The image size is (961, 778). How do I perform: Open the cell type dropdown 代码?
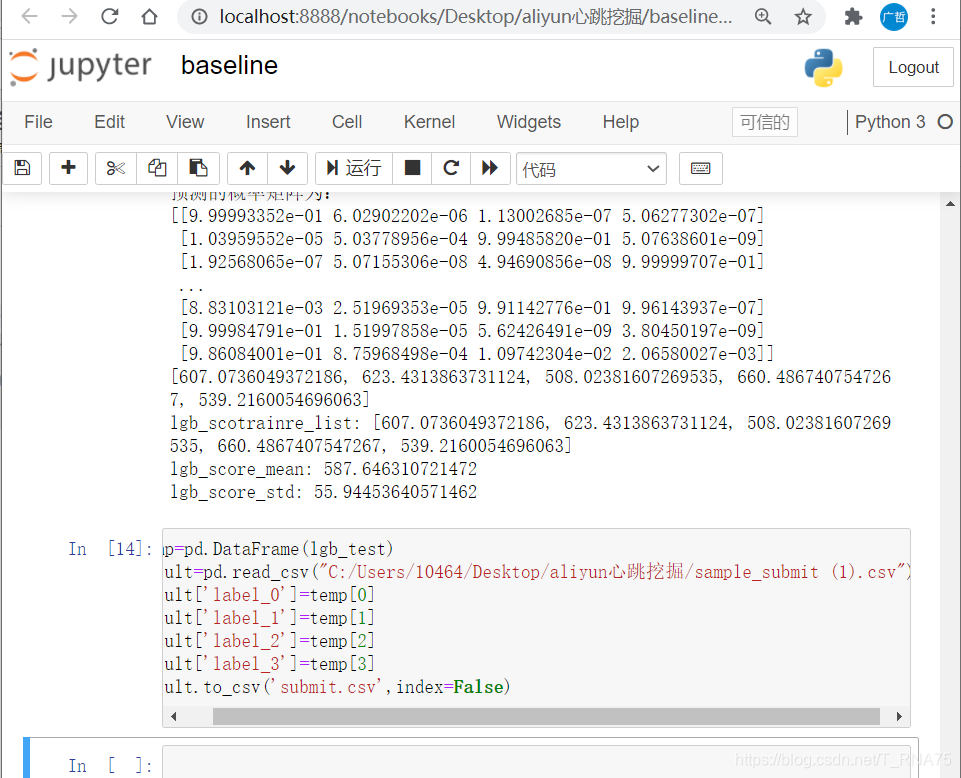591,169
